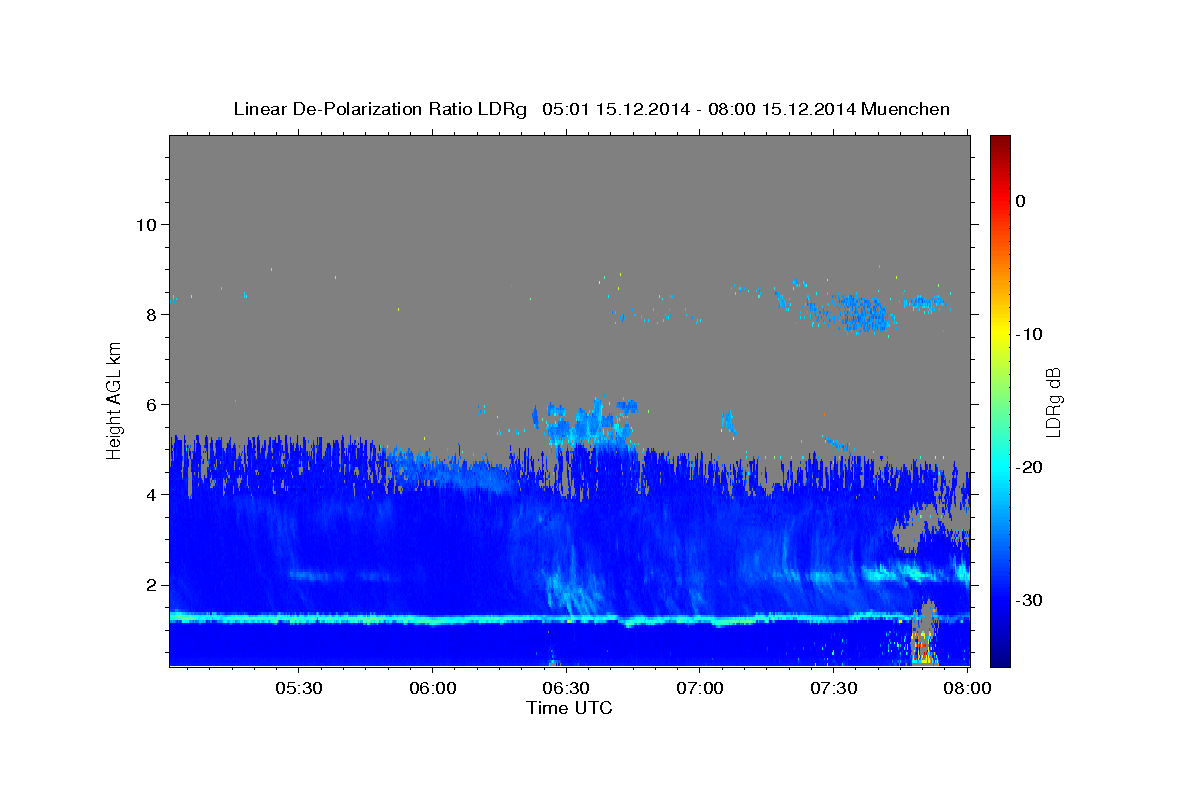Screen dimensions: 1200x800
Task: Click the 07:00 time tick label
Action: point(700,689)
